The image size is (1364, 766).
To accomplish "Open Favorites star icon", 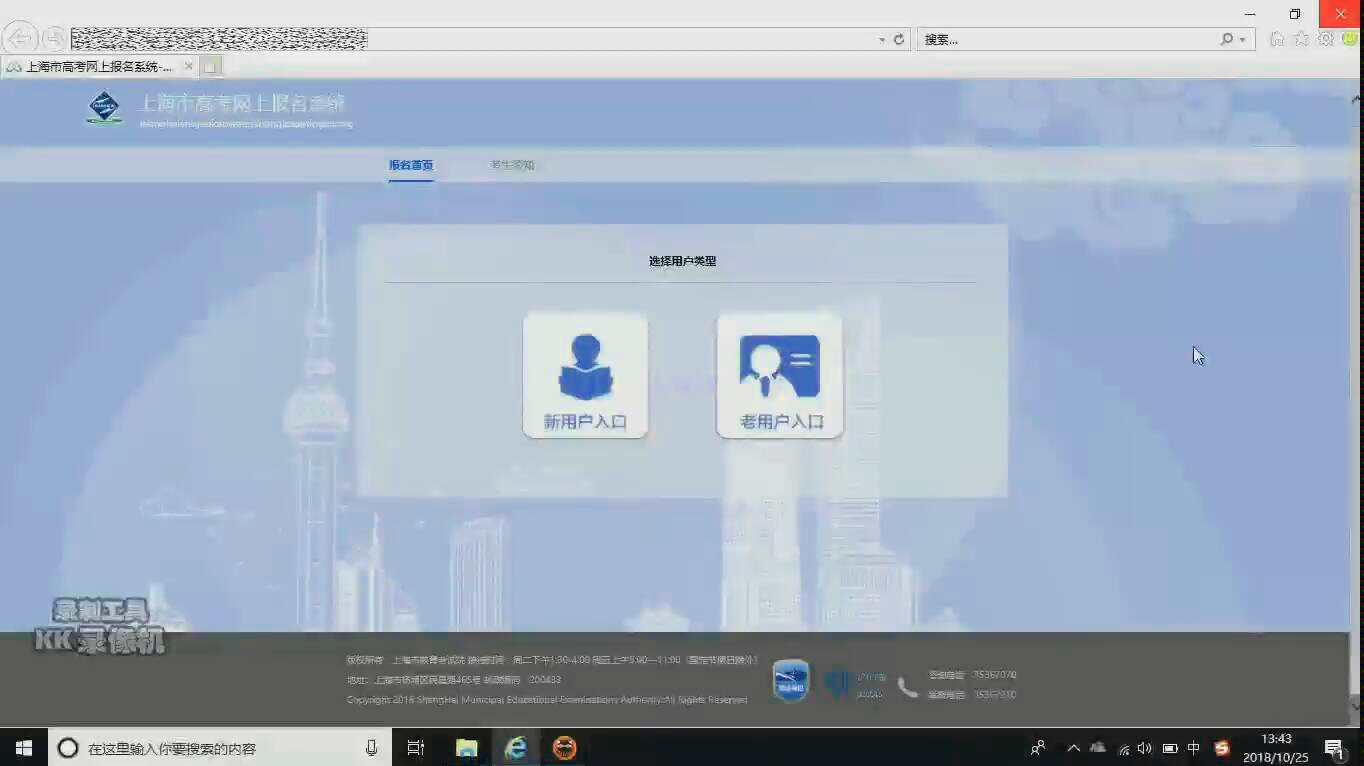I will pyautogui.click(x=1301, y=39).
